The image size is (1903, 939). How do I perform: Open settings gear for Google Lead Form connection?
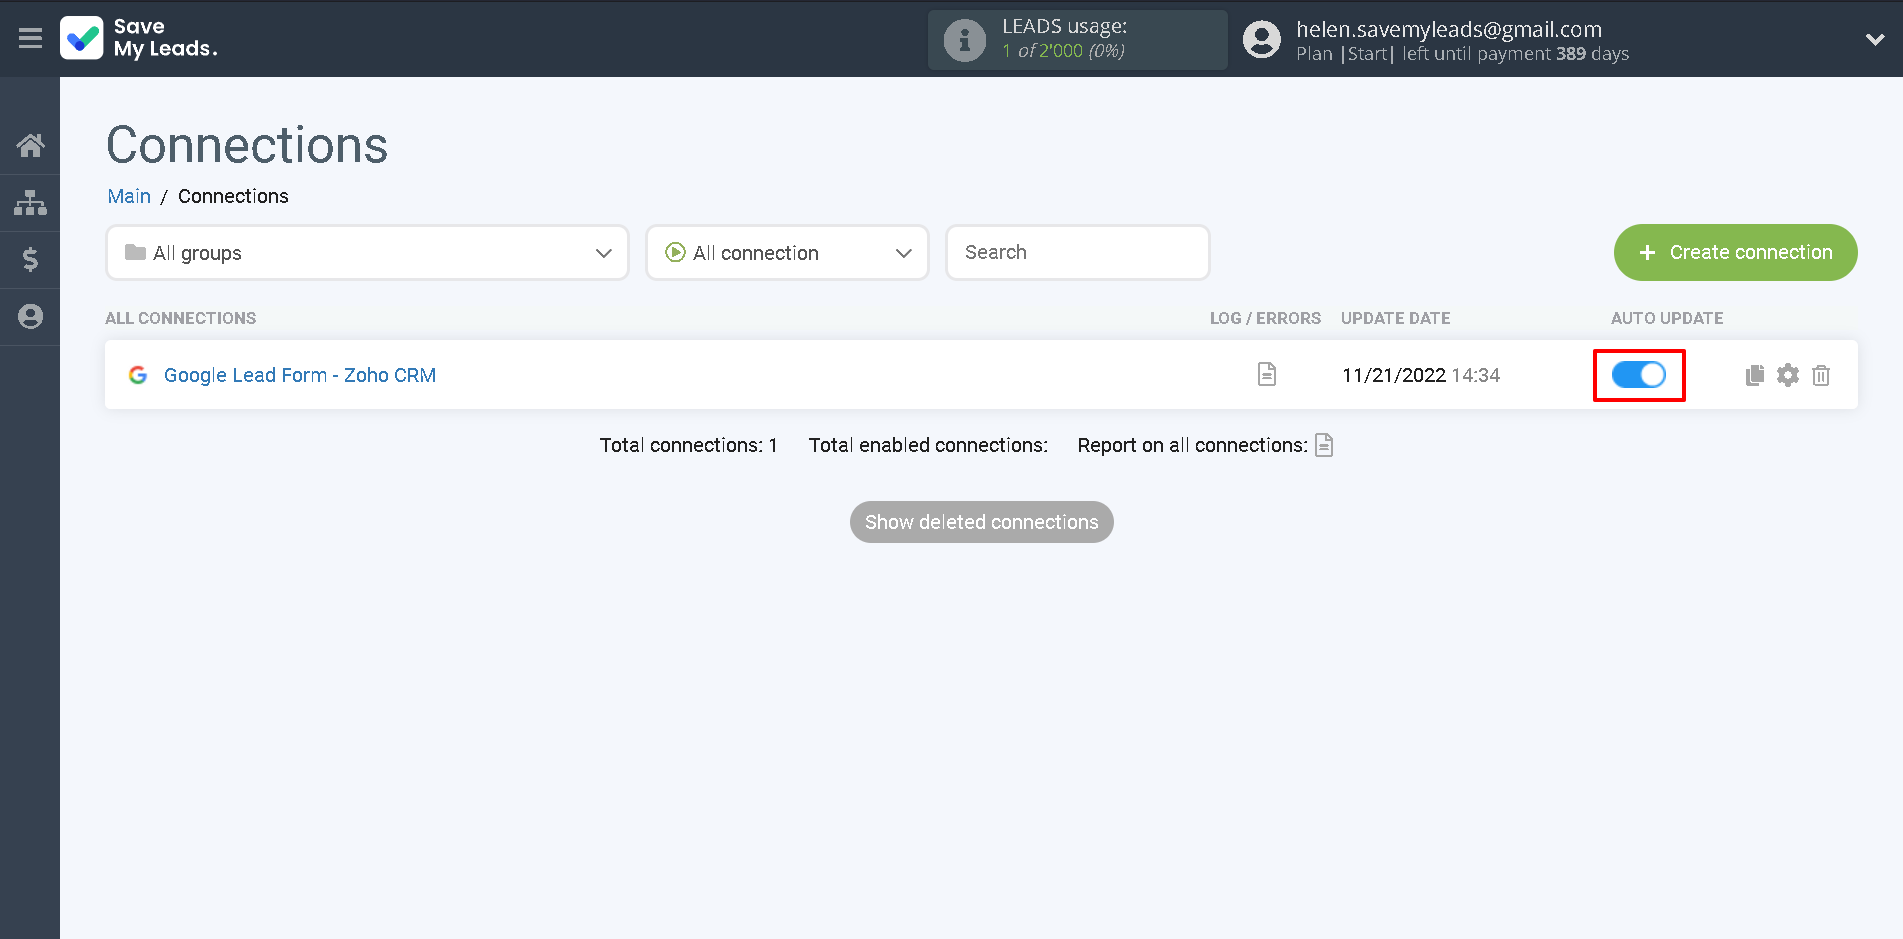coord(1788,375)
